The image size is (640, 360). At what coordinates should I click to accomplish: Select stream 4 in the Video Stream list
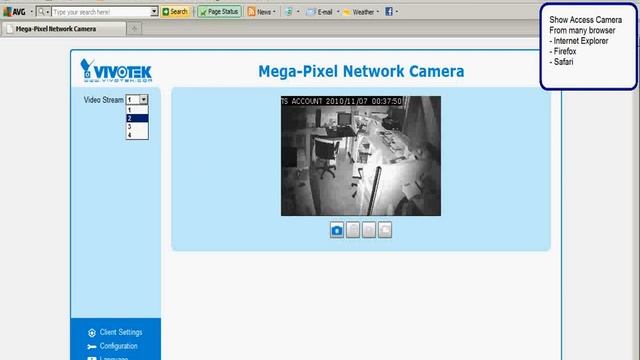coord(137,135)
